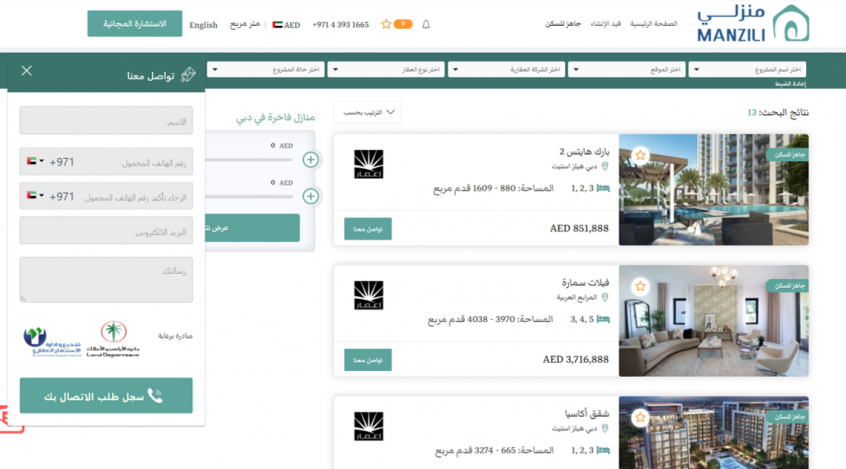Open الترتيب بحسب sort dropdown
Image resolution: width=846 pixels, height=469 pixels.
[x=368, y=112]
